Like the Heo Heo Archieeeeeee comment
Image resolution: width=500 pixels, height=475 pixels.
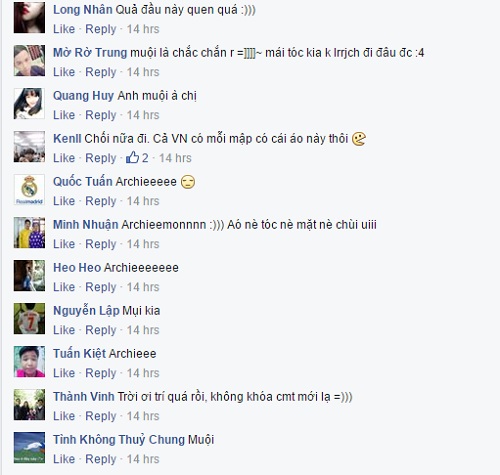coord(64,287)
